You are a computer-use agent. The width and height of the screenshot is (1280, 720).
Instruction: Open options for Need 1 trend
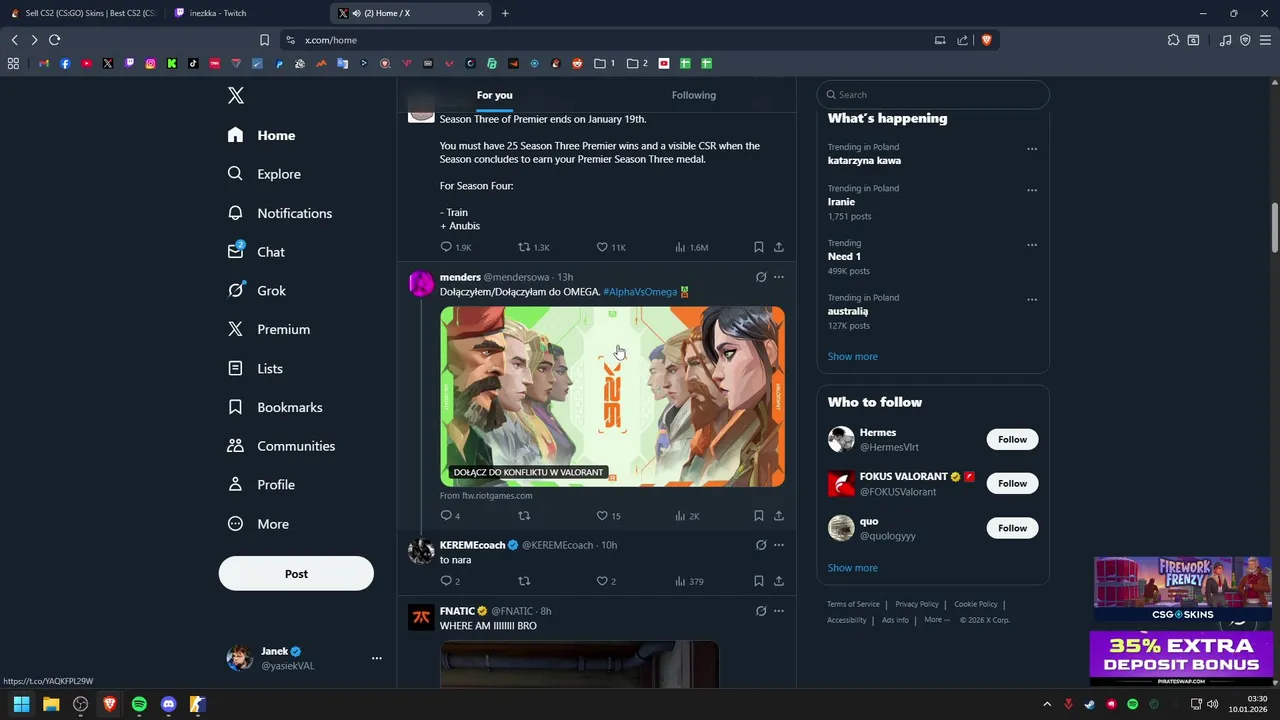pos(1032,245)
